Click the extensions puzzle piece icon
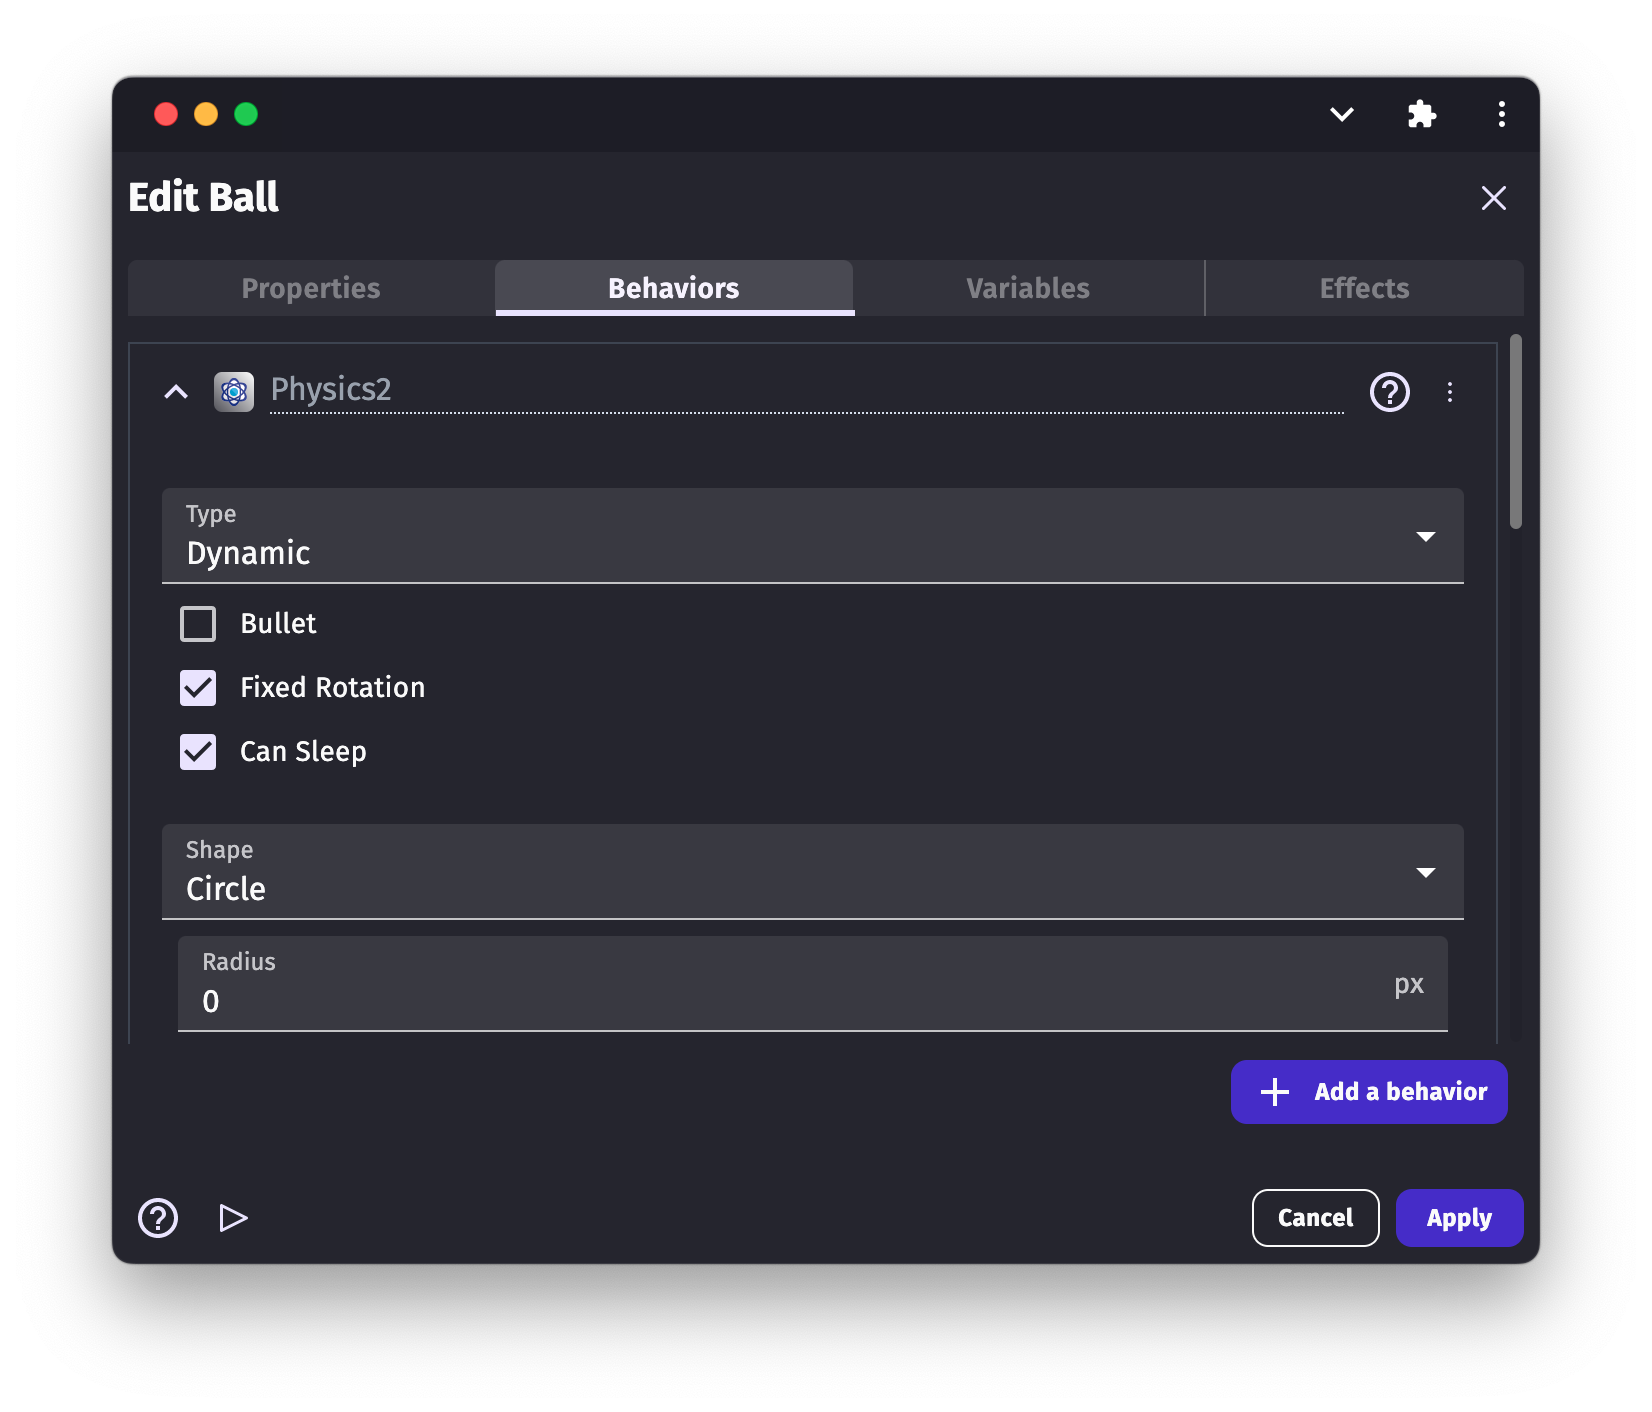This screenshot has height=1412, width=1652. (x=1421, y=114)
